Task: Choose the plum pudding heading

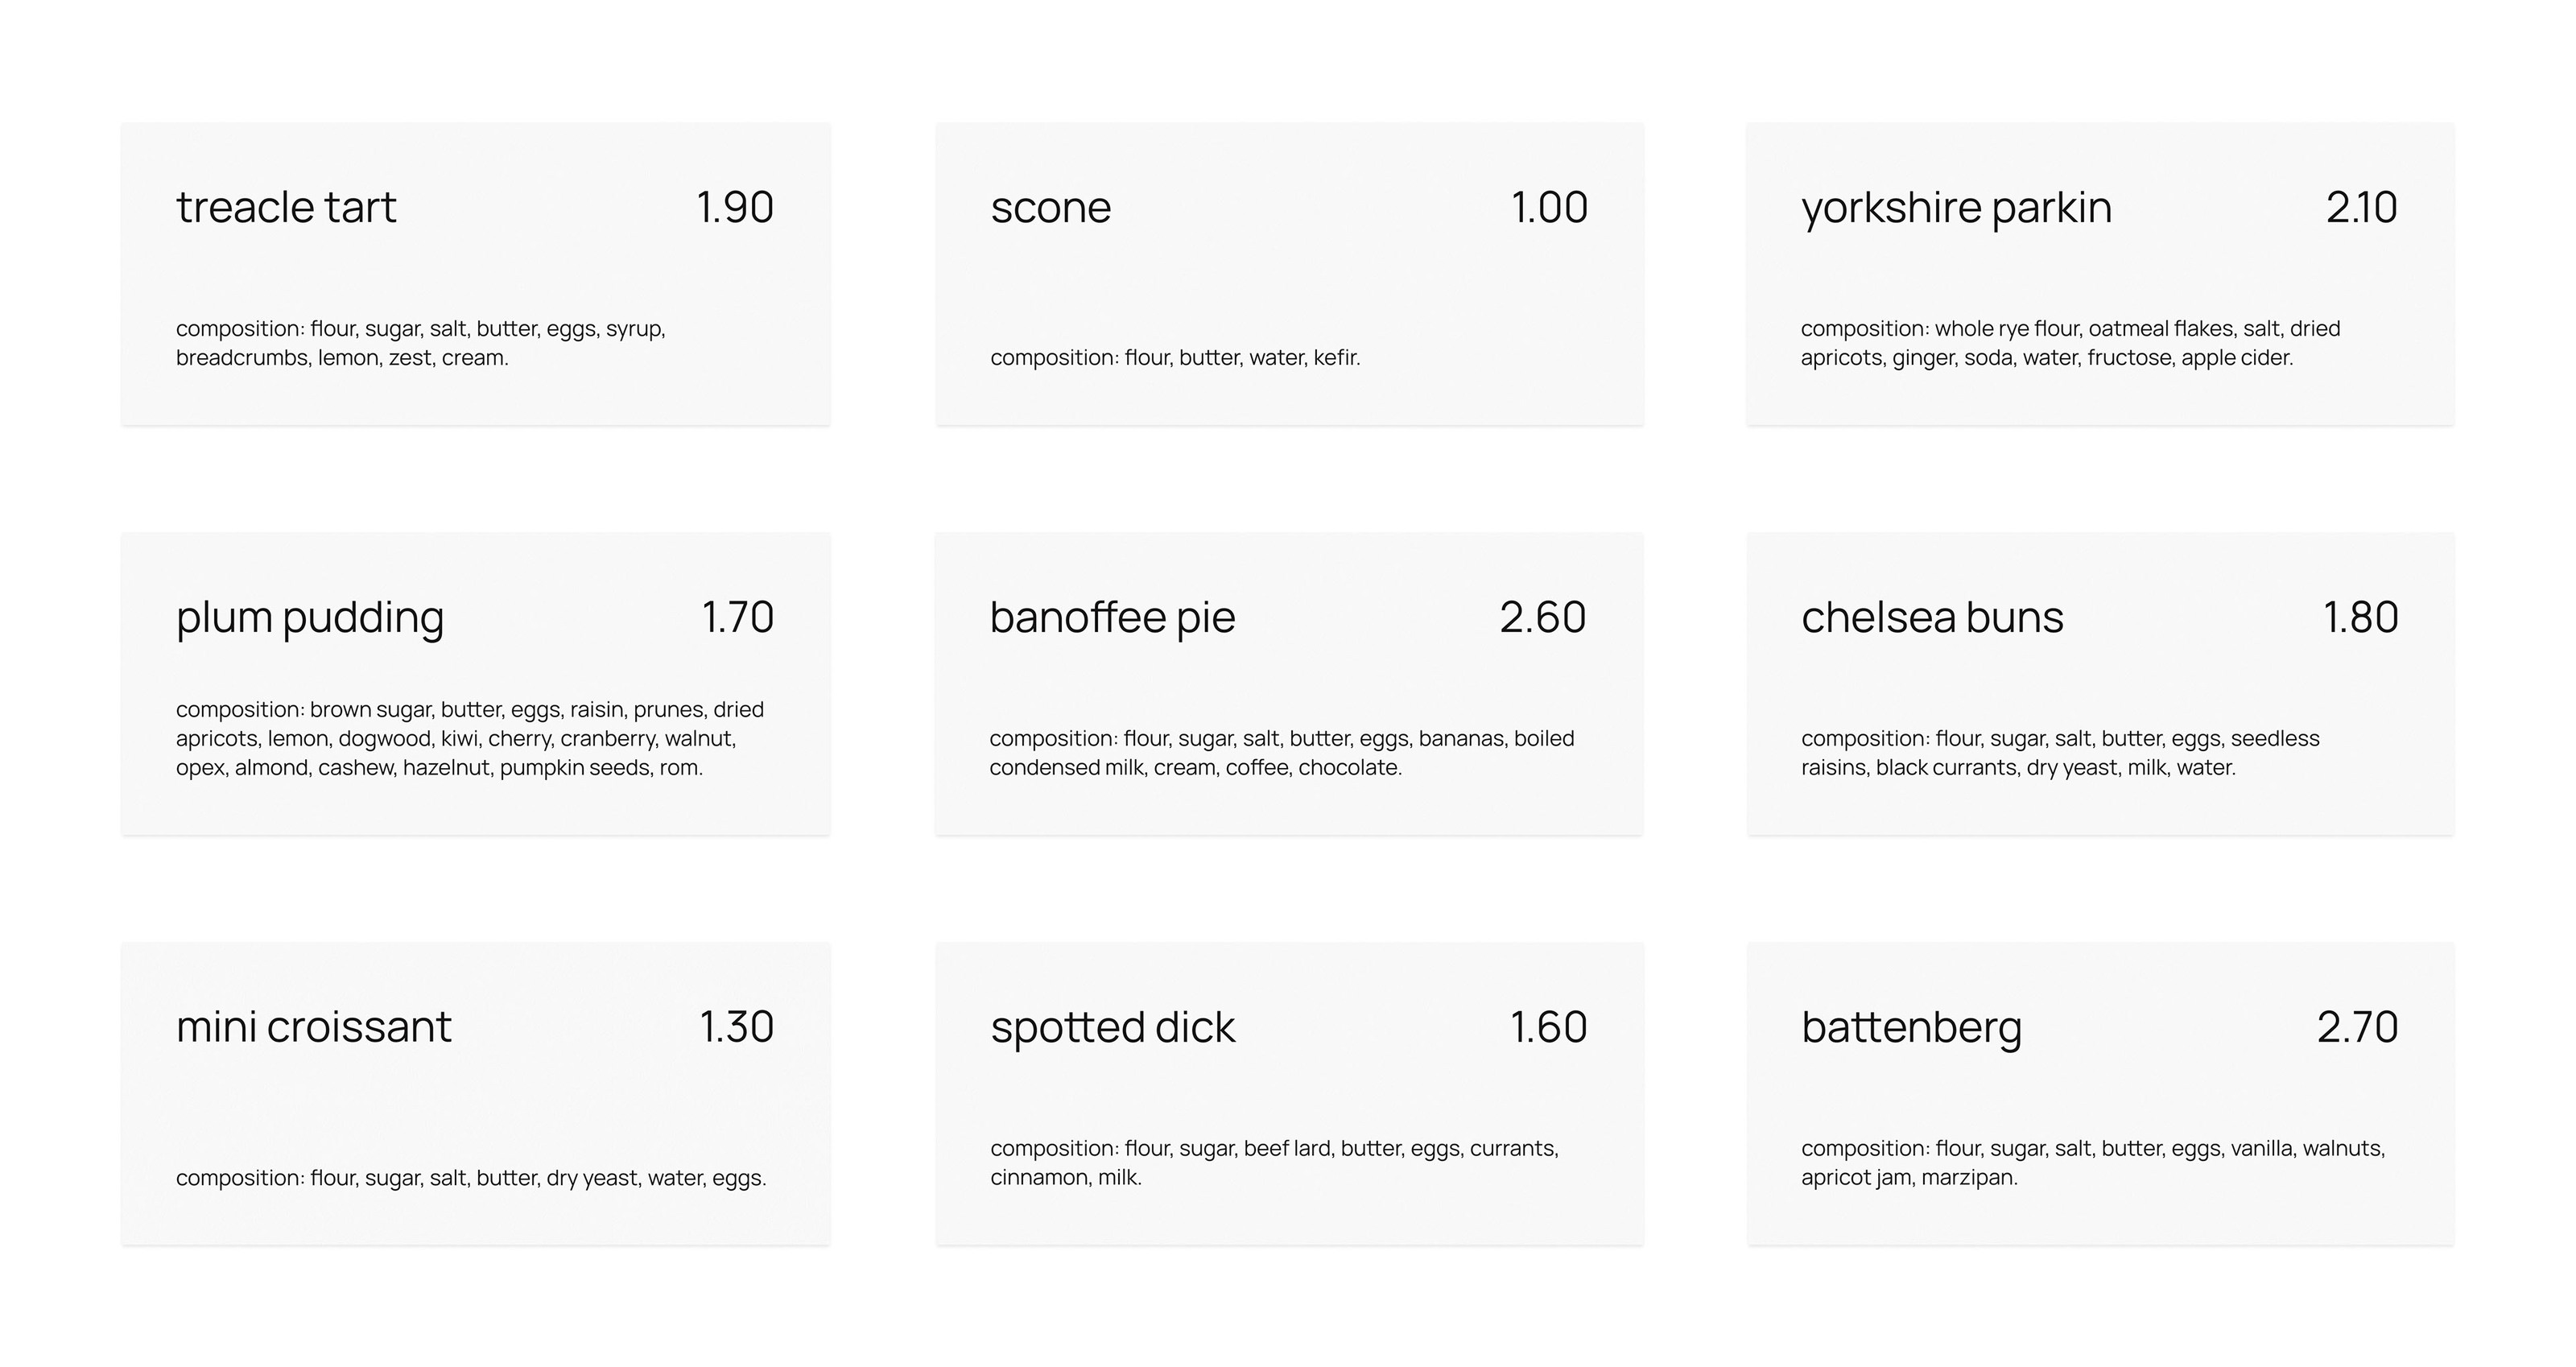Action: pyautogui.click(x=310, y=618)
